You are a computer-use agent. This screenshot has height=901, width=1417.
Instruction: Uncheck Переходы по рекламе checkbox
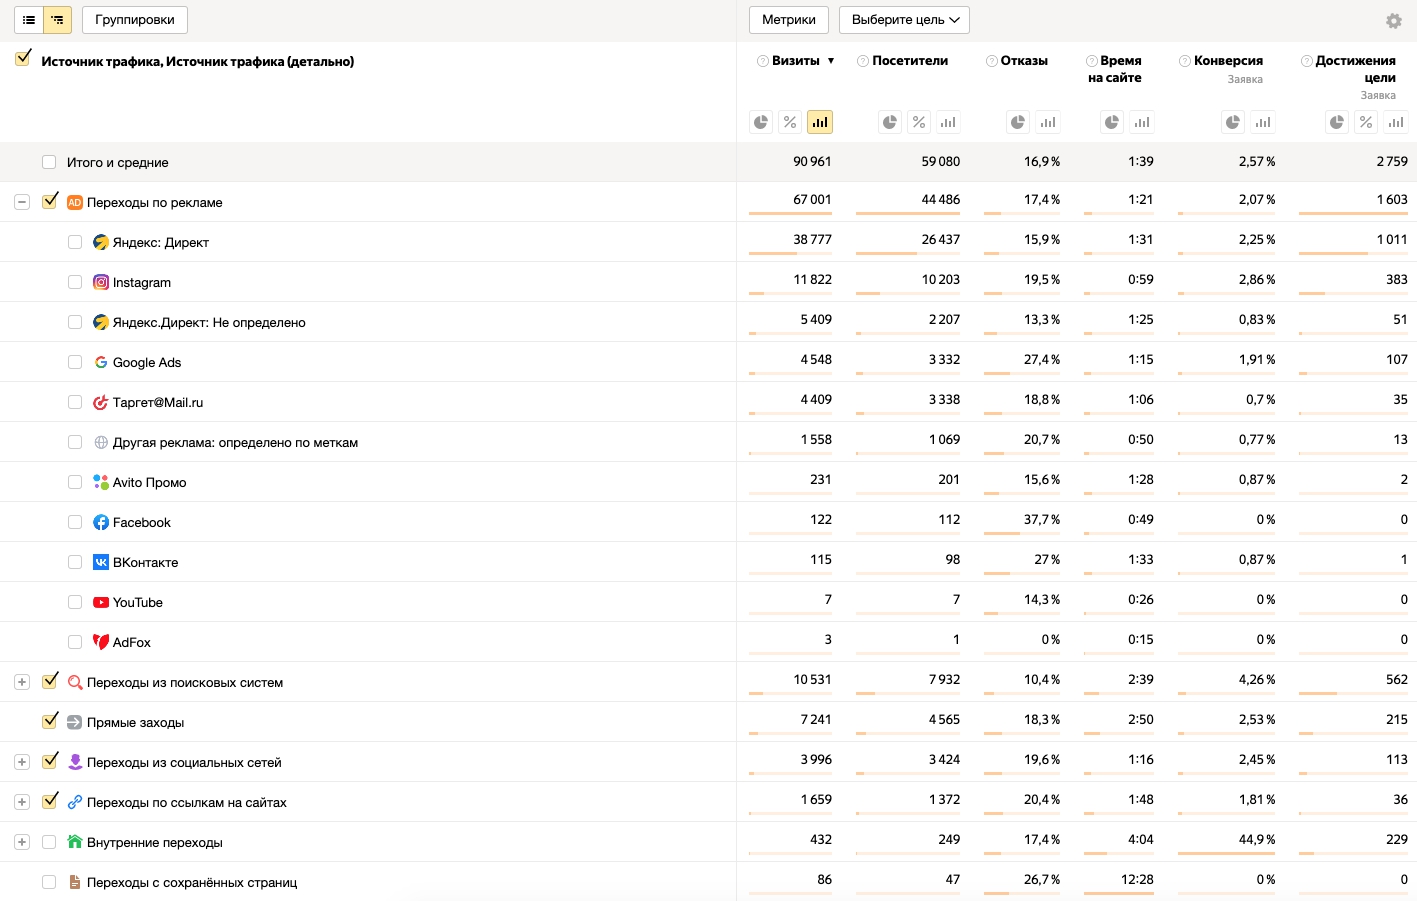tap(50, 201)
